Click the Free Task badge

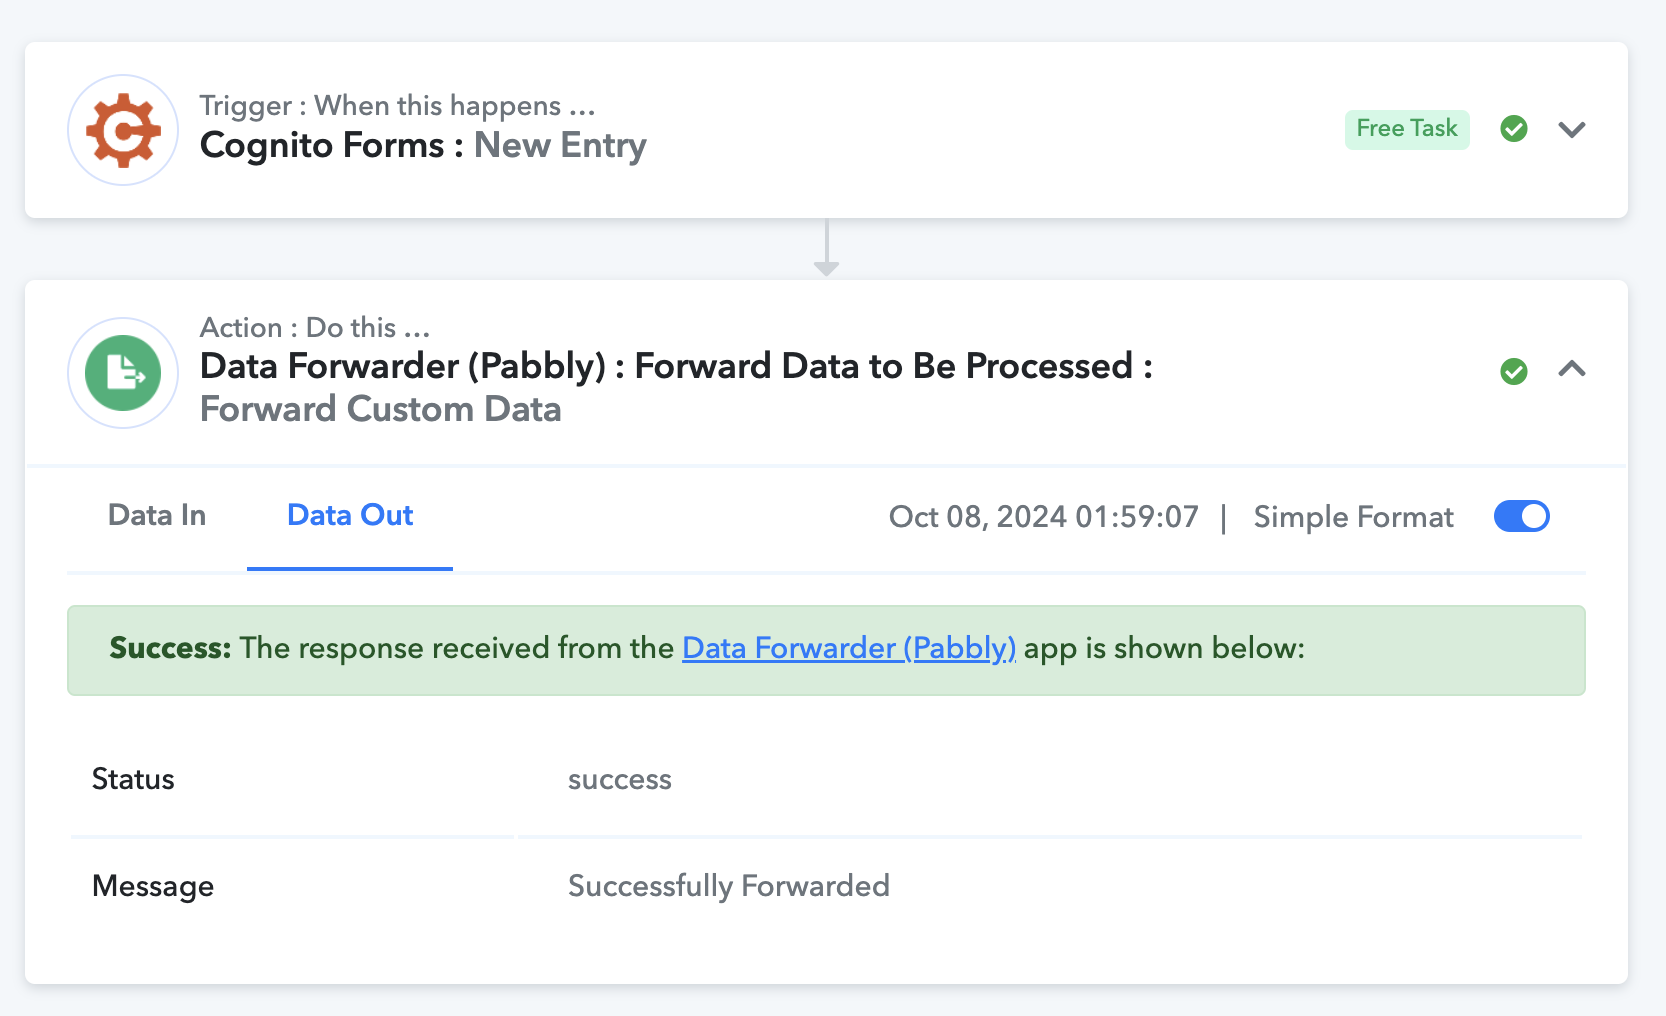[x=1407, y=129]
